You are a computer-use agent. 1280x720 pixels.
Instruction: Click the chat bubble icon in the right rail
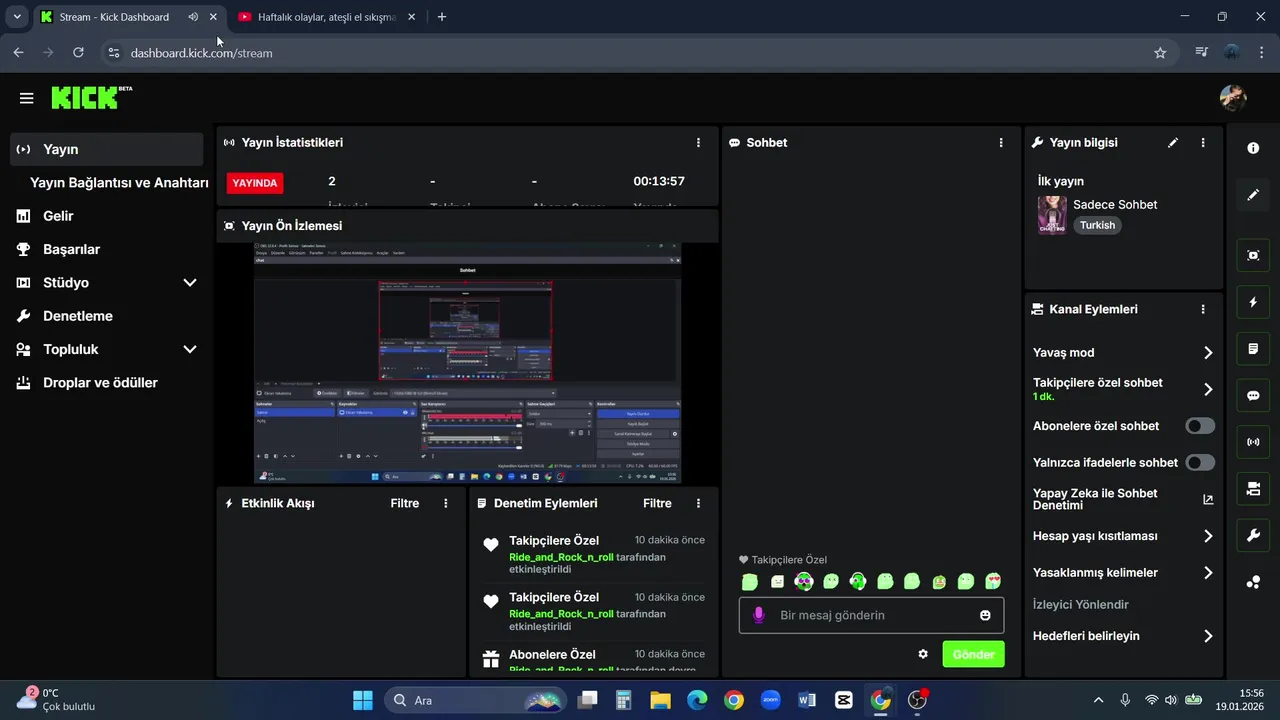point(1253,395)
